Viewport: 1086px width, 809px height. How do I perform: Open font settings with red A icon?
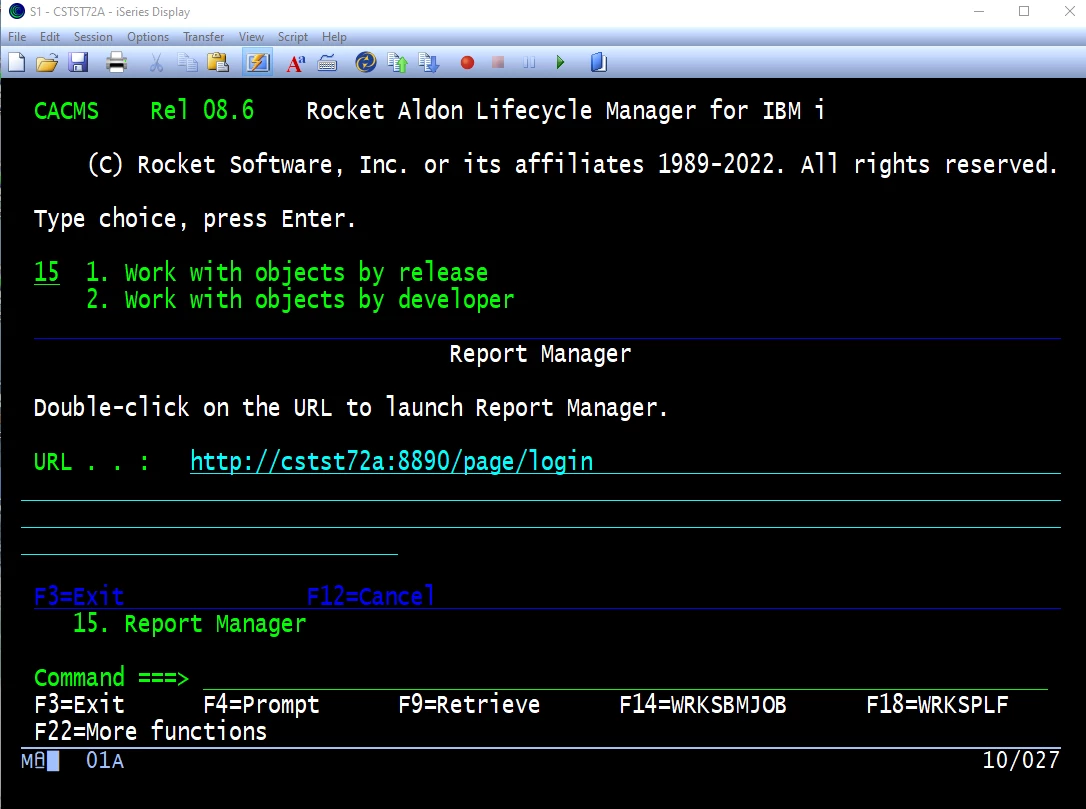(x=296, y=63)
